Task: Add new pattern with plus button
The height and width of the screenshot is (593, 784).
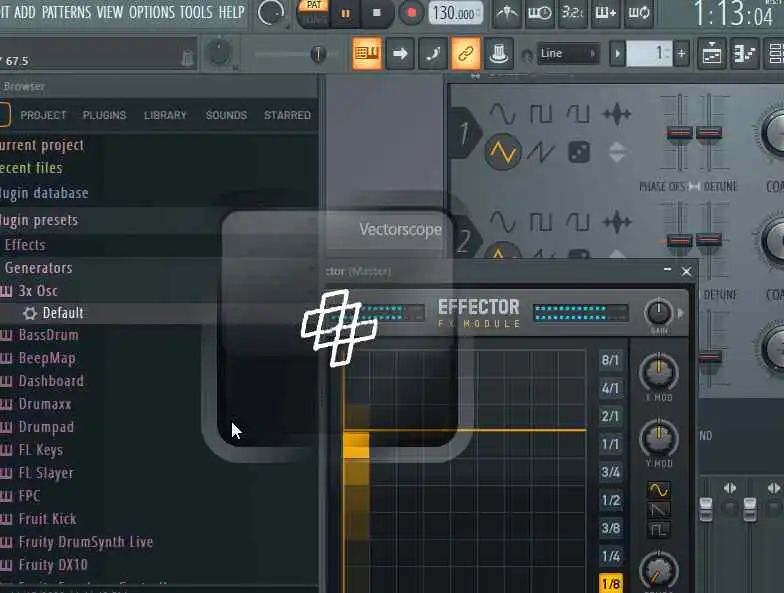Action: (x=681, y=54)
